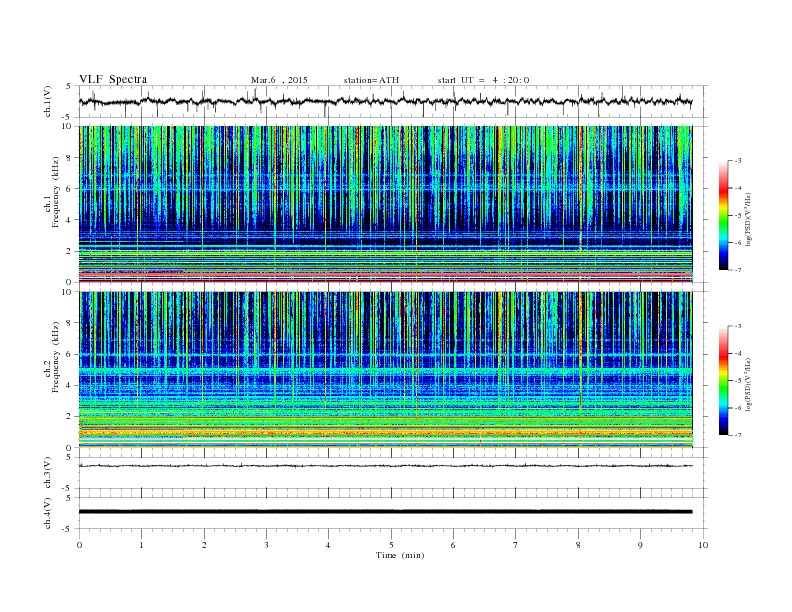Click the "2" label on the time axis
The image size is (792, 612).
tap(204, 545)
